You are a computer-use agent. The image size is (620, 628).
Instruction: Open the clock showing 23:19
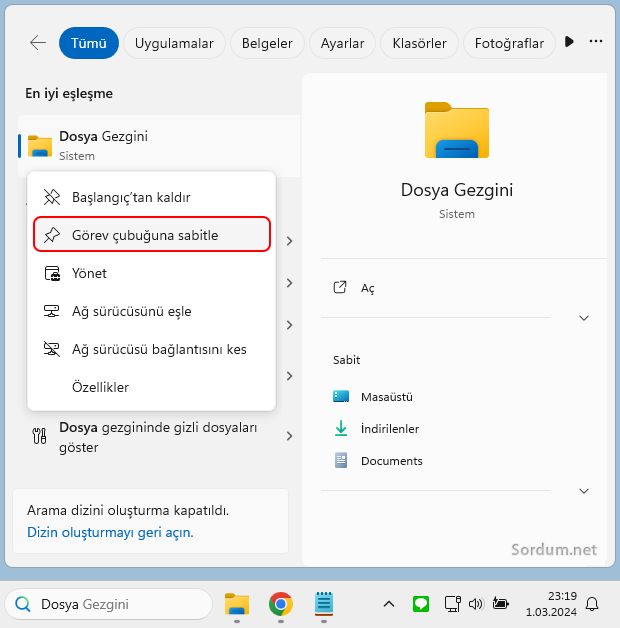click(x=551, y=604)
